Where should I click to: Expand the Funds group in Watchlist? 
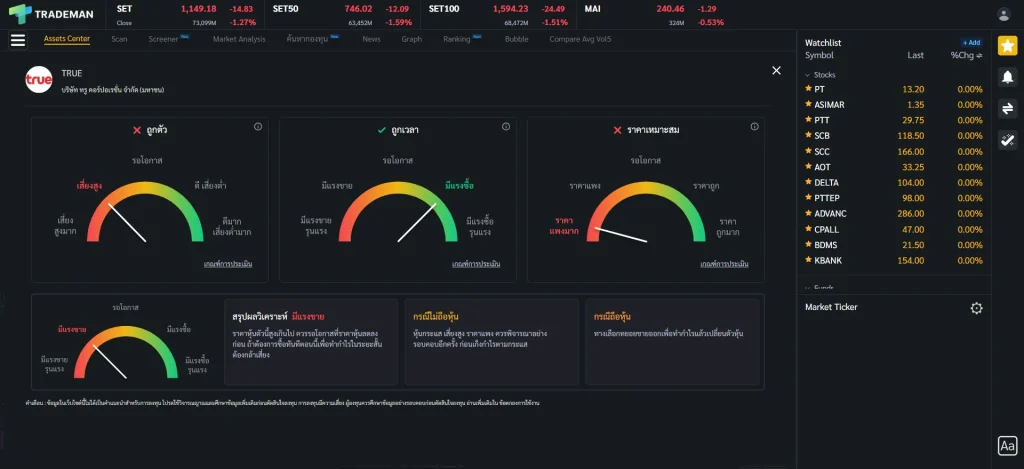pos(808,288)
